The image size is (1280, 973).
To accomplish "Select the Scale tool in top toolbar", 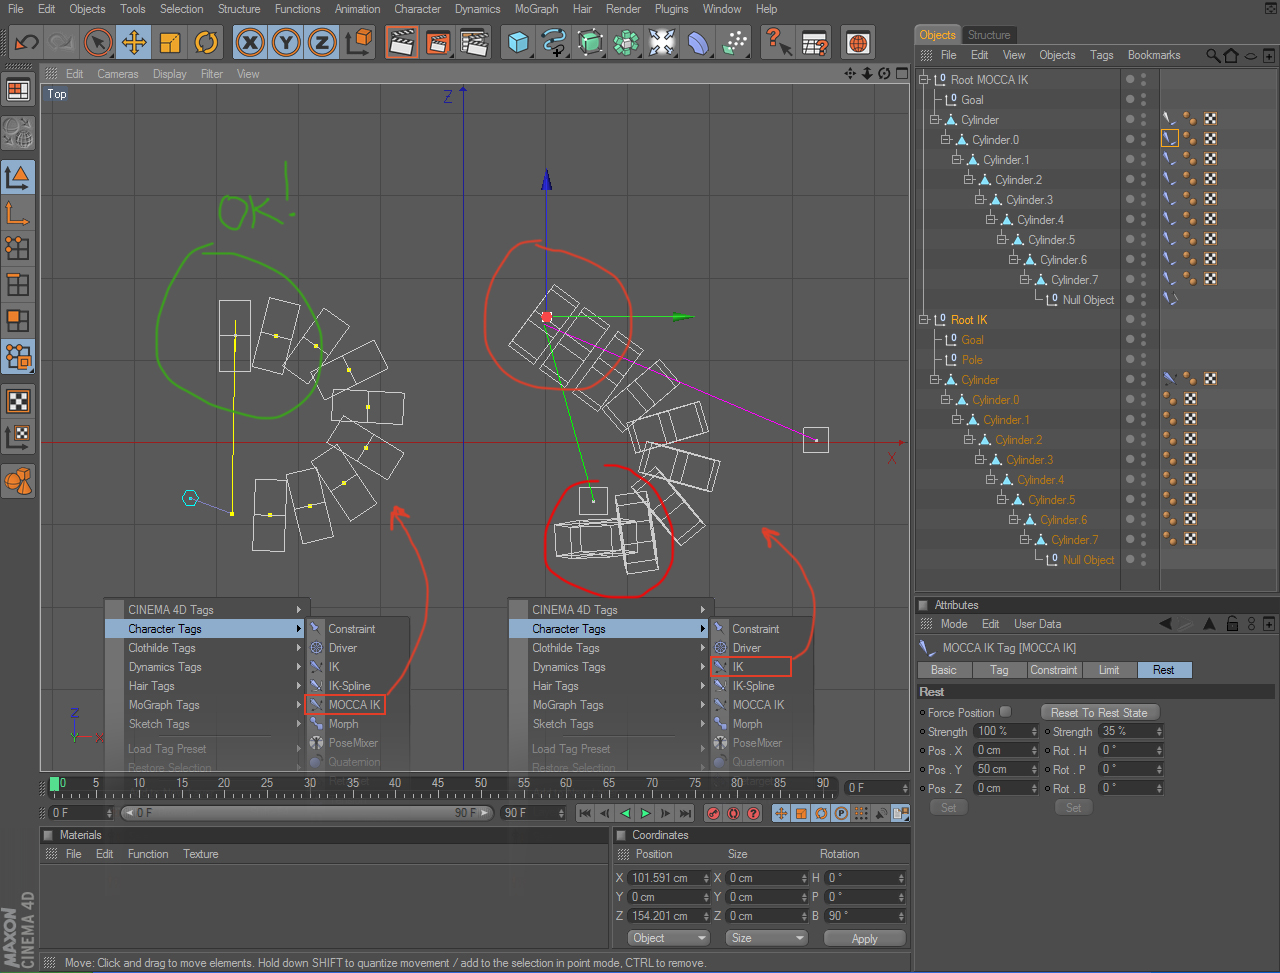I will (x=170, y=43).
